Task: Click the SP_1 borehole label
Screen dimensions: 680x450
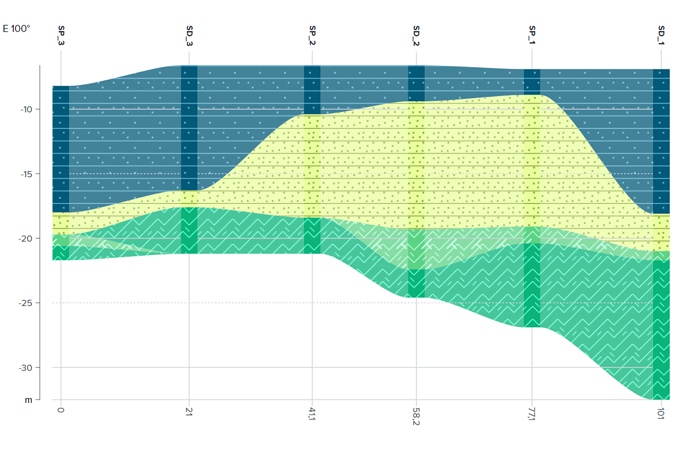Action: click(532, 38)
